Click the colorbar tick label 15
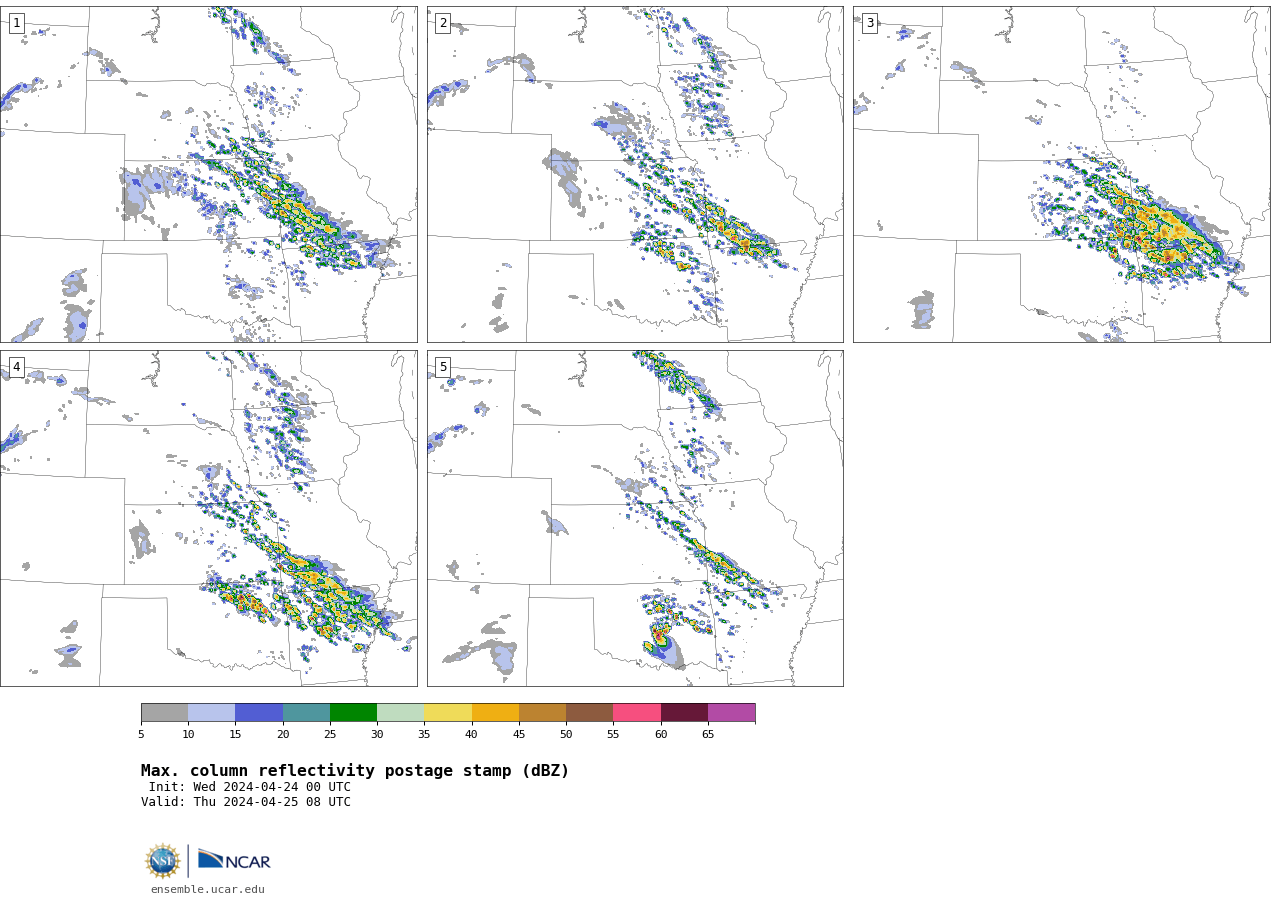This screenshot has height=901, width=1280. (x=235, y=735)
